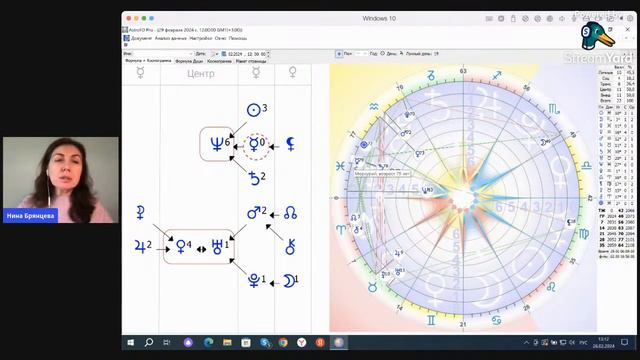Open the Windows Start menu

131,342
